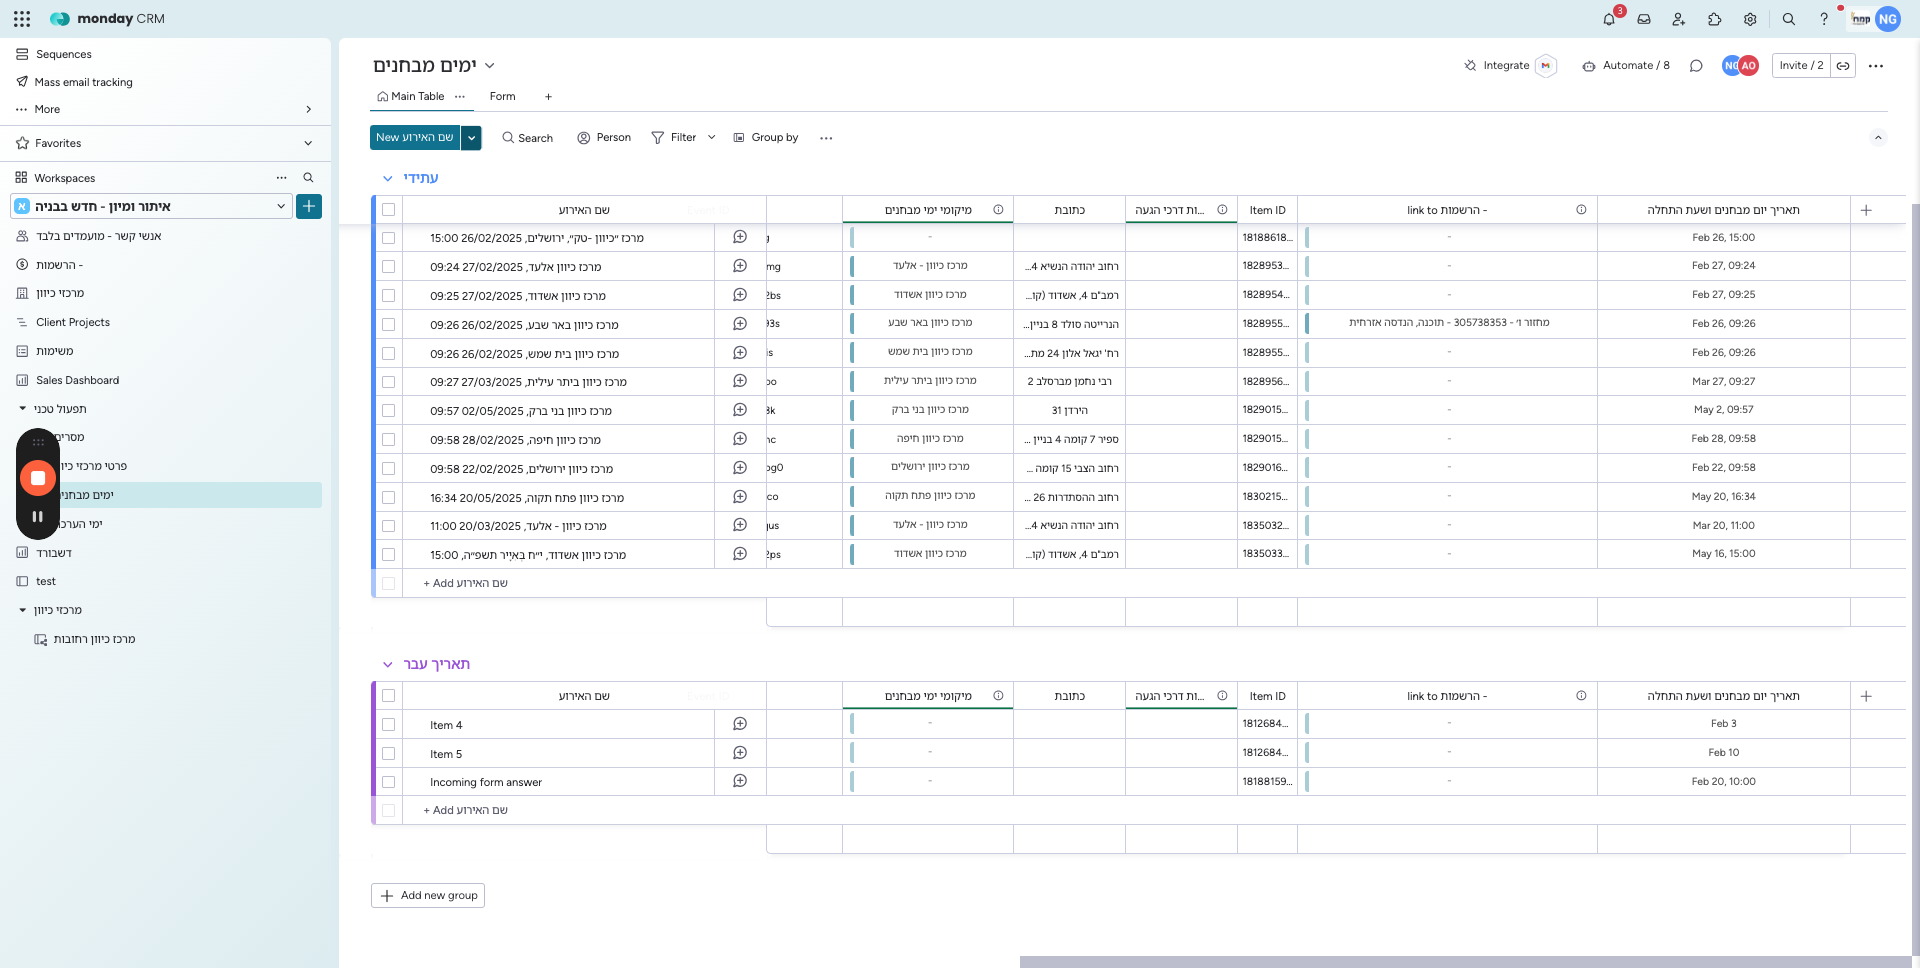Open the help question mark icon
The image size is (1920, 968).
(1824, 19)
